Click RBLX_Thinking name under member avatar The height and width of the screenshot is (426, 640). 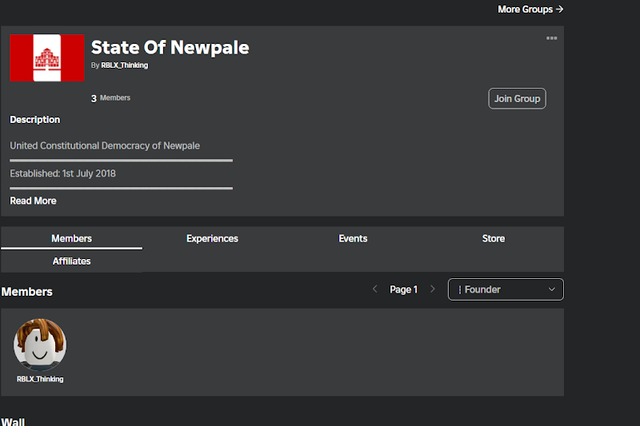pos(40,379)
